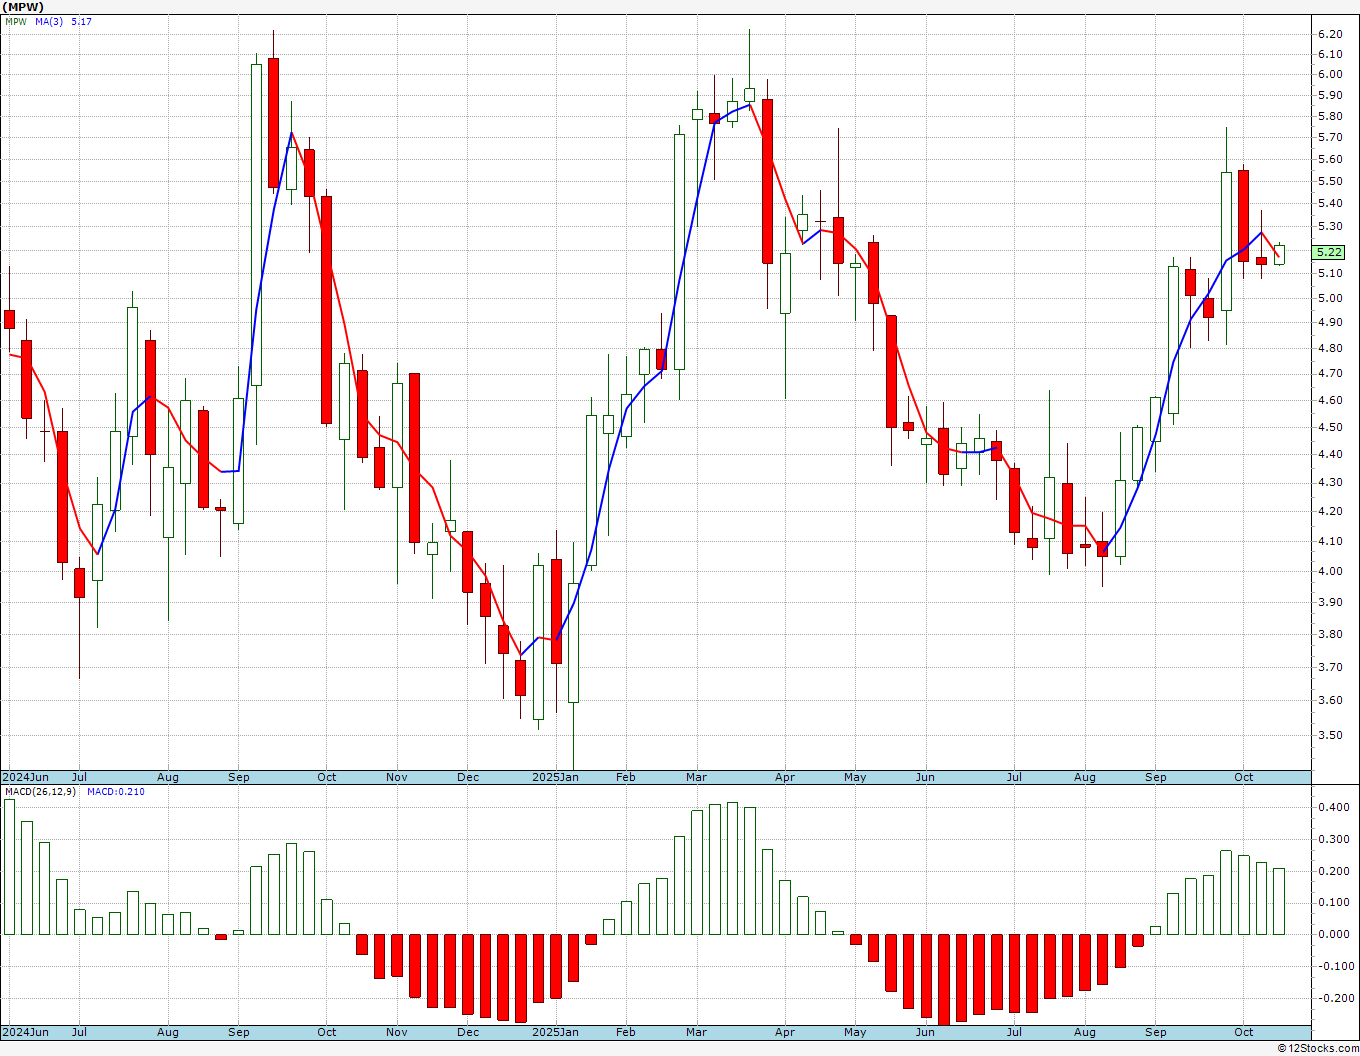Click the MA(3) moving average legend label
1360x1056 pixels.
click(50, 21)
